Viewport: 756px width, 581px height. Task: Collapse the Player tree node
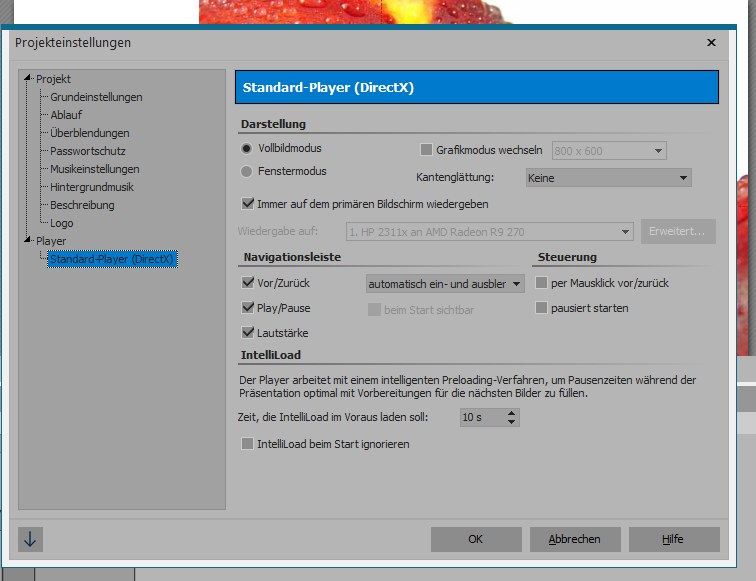(x=29, y=241)
